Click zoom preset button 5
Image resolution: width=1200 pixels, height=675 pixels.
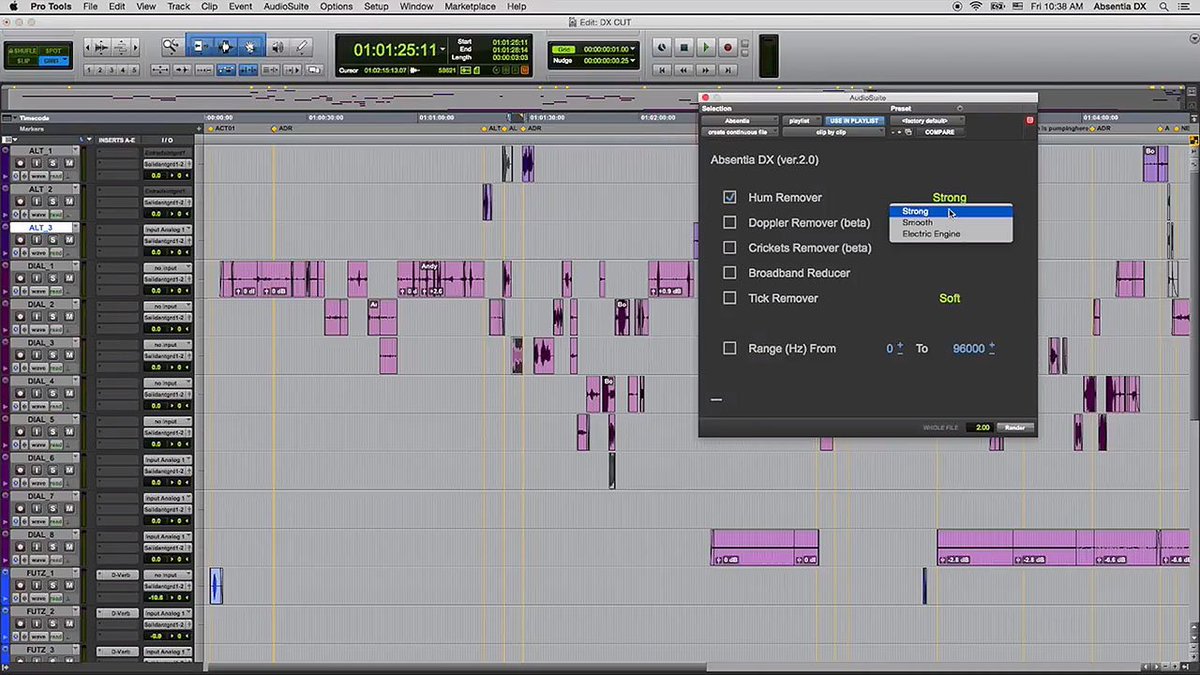coord(134,70)
